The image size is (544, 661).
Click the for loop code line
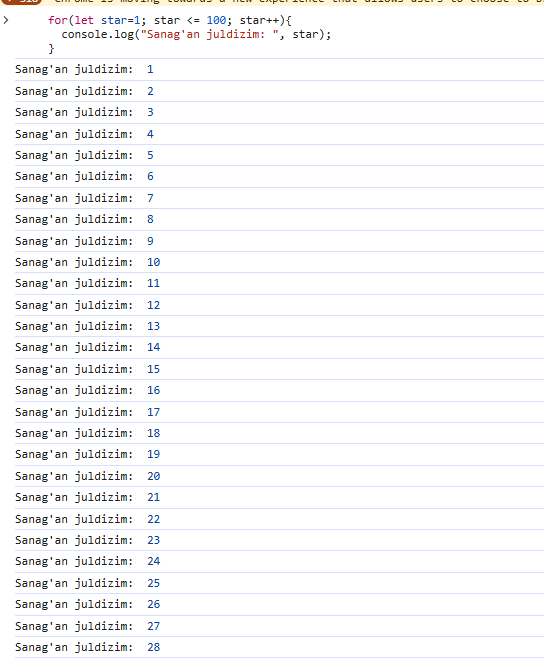170,20
